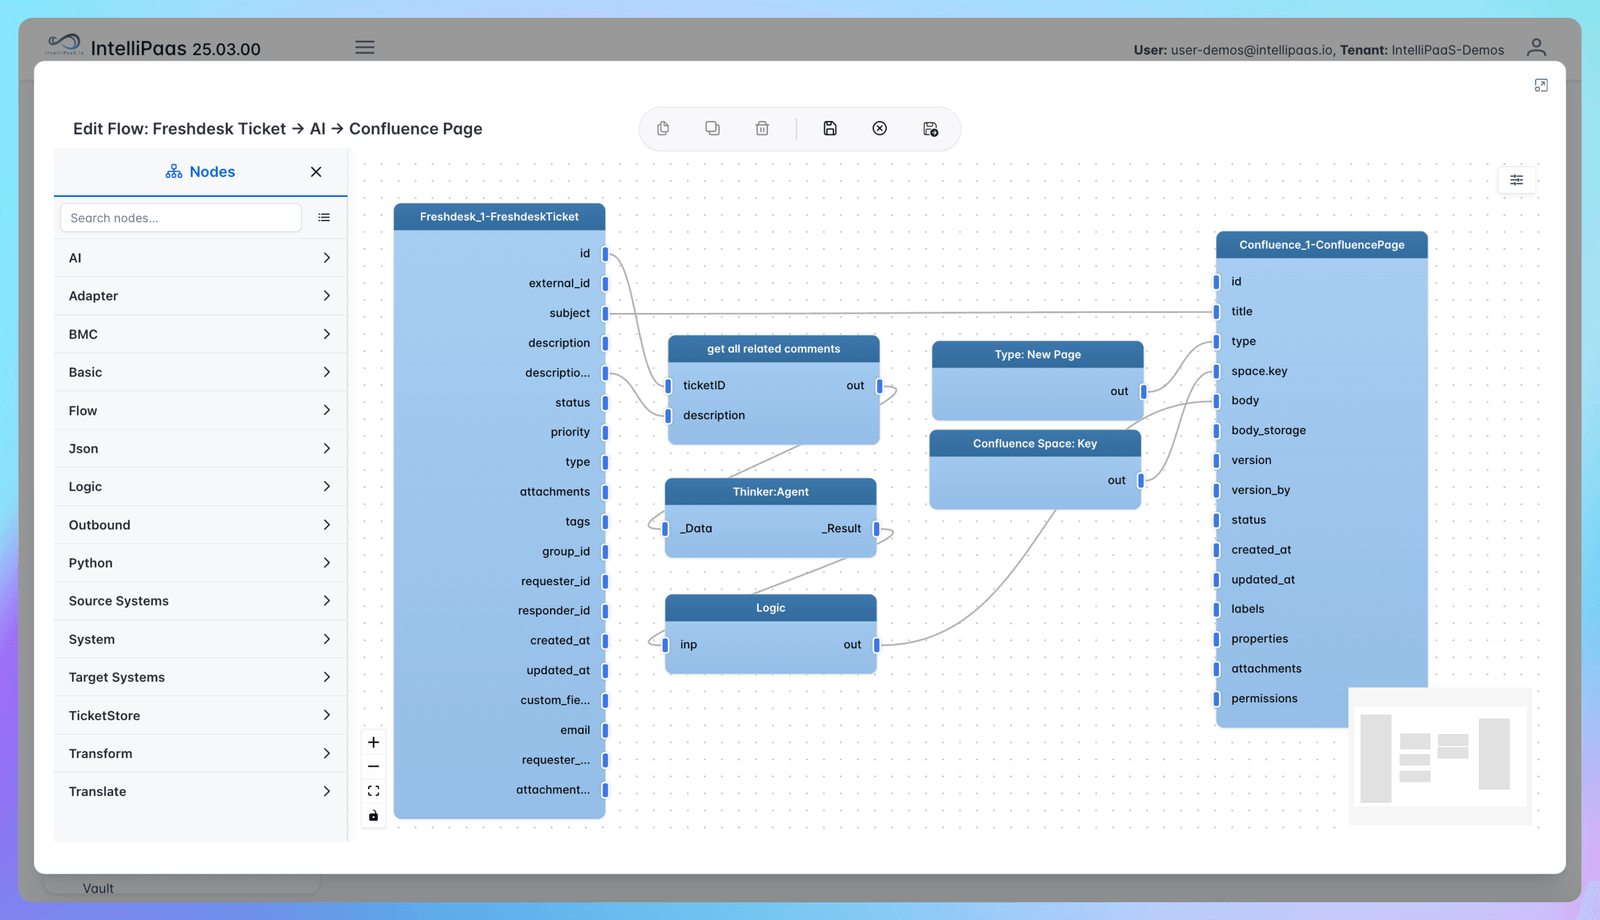Select the duplicate icon next to copy
1600x920 pixels.
click(x=712, y=128)
